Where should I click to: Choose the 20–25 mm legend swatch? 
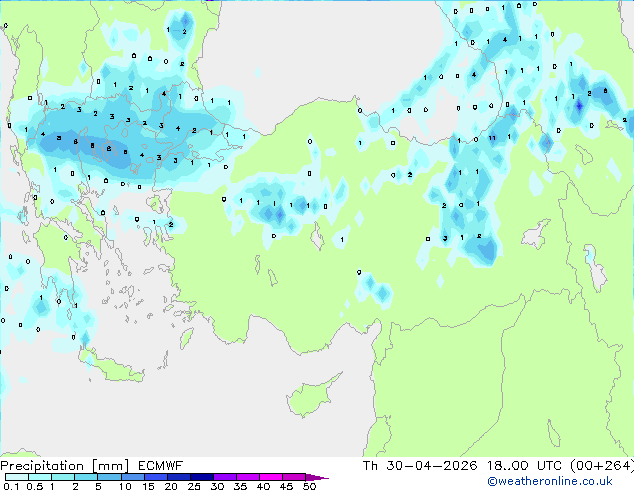(x=178, y=477)
